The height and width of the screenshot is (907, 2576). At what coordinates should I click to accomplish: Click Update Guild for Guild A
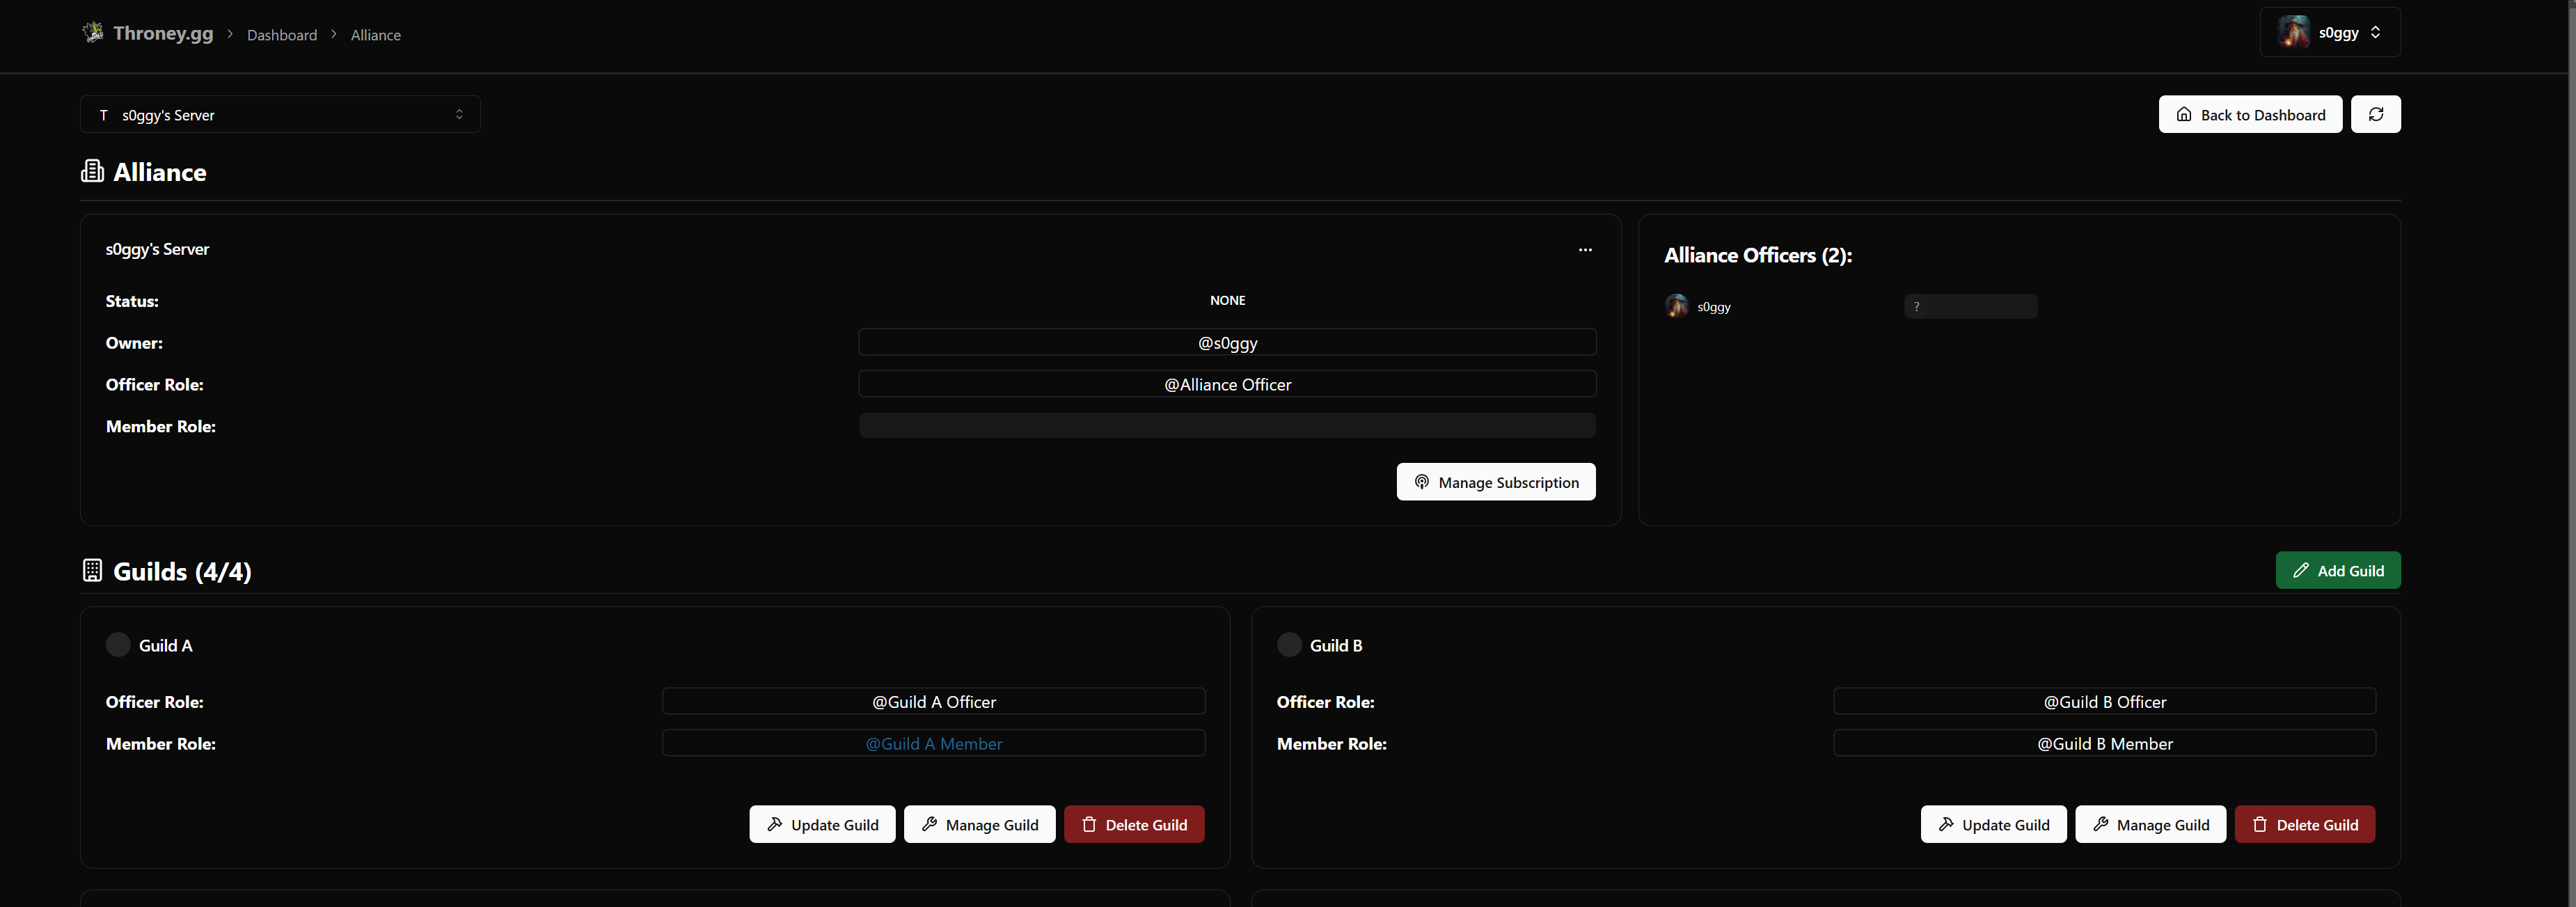point(822,824)
